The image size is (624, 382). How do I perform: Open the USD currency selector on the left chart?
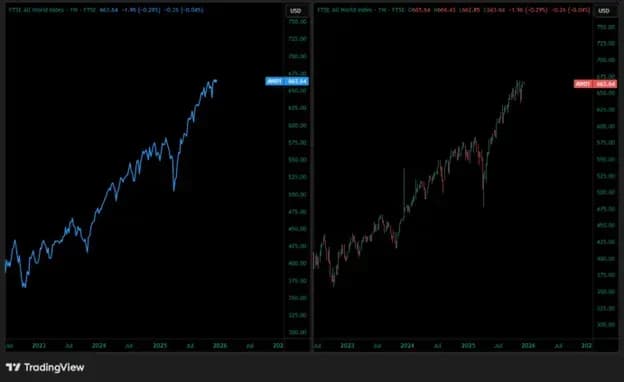click(296, 11)
